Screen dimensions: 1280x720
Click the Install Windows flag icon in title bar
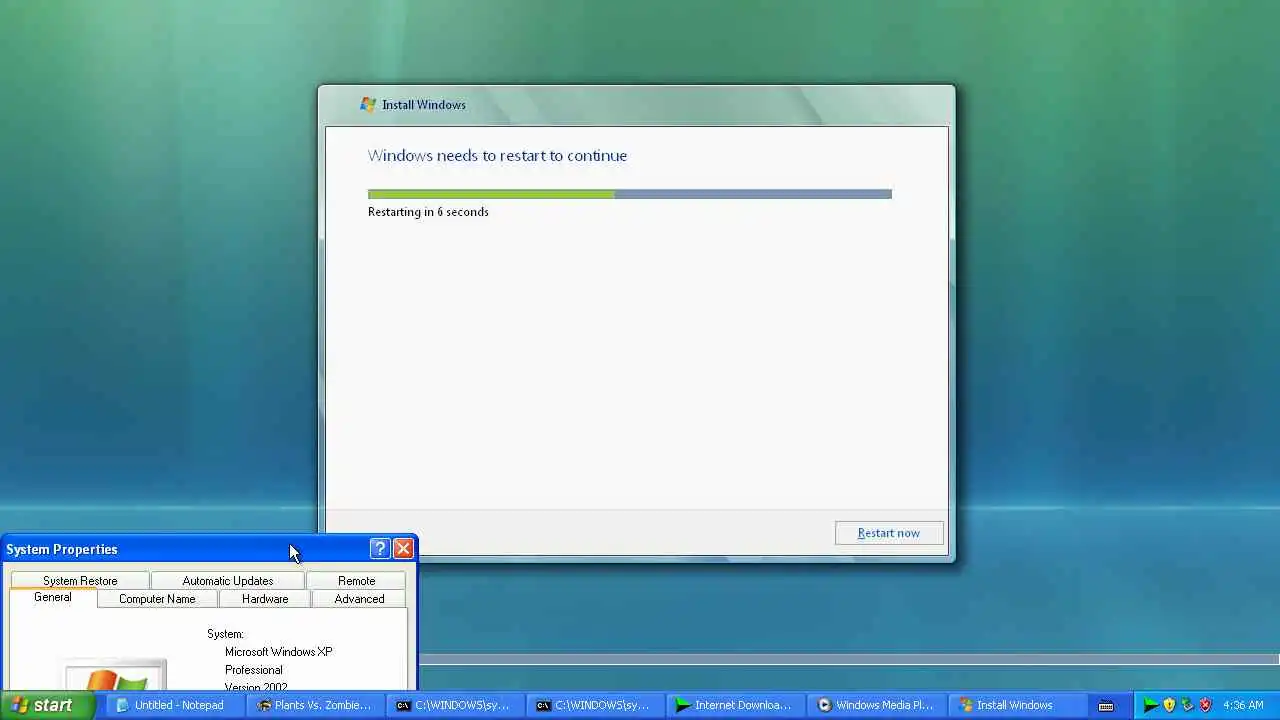[368, 104]
